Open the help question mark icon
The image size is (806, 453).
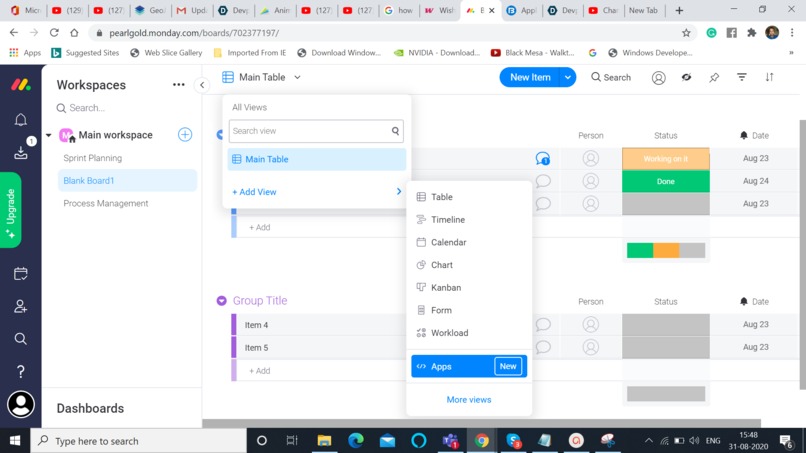(x=21, y=371)
